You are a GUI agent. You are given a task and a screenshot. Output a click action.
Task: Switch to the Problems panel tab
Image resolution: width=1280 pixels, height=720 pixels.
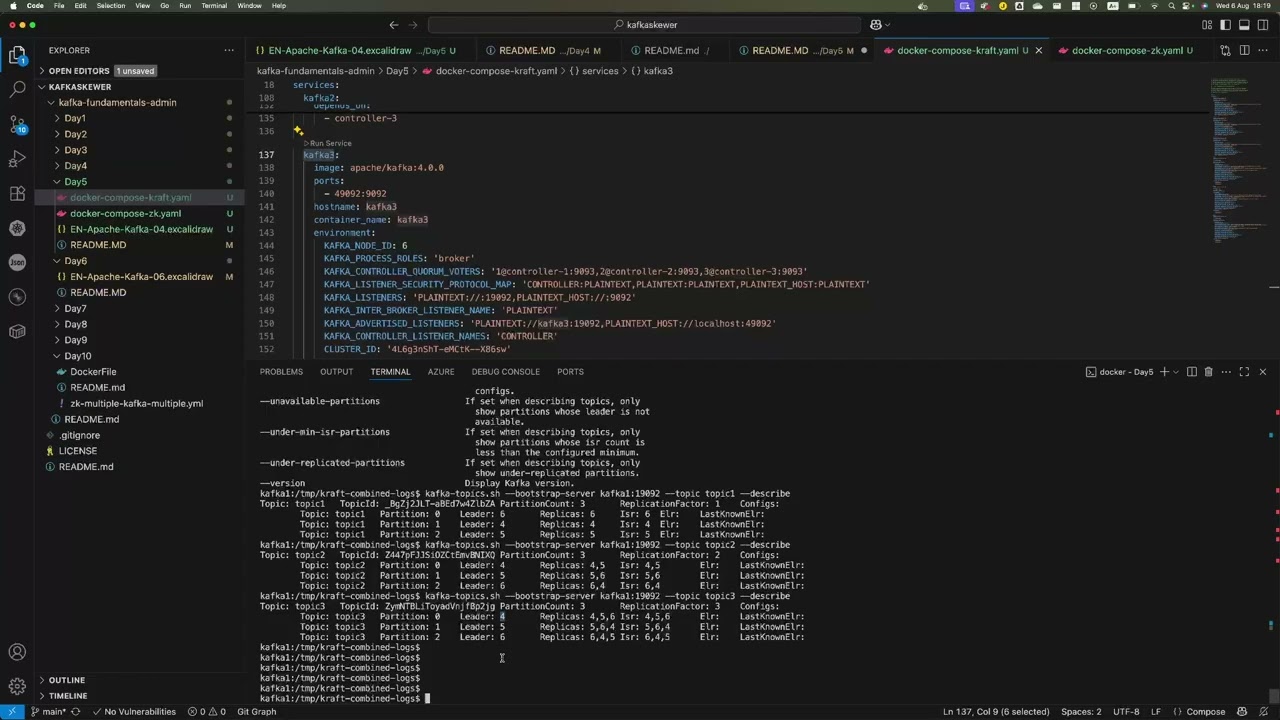281,372
